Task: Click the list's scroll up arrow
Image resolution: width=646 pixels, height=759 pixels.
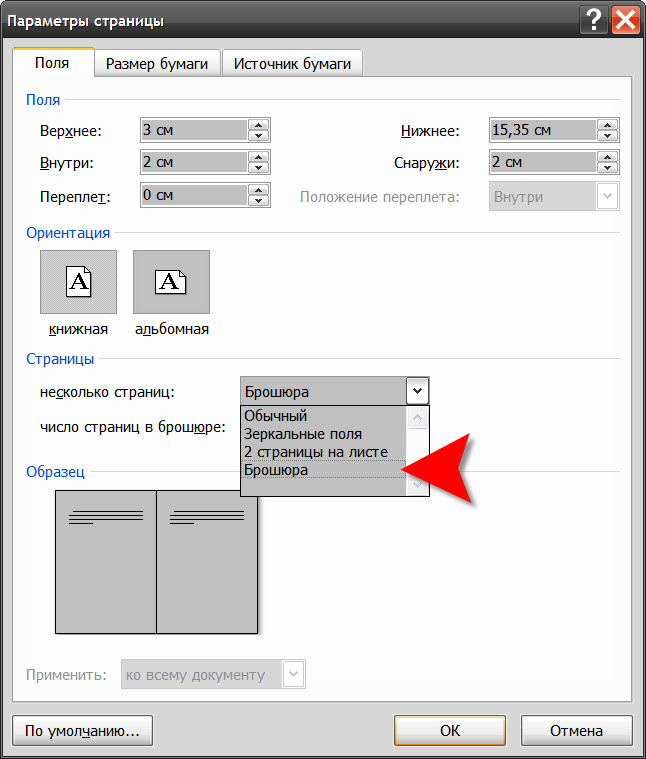Action: tap(418, 418)
